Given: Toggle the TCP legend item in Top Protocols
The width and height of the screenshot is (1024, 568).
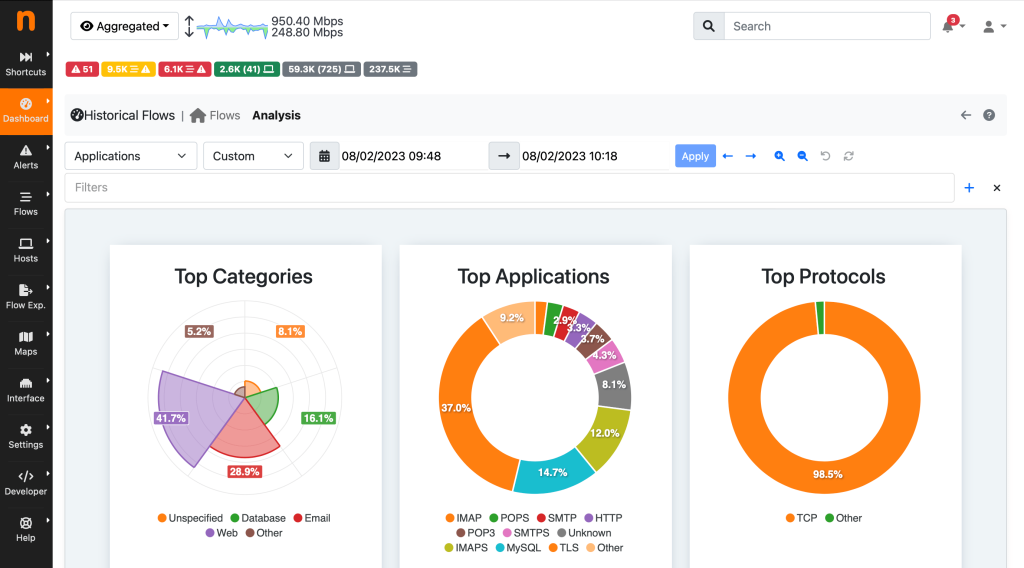Looking at the screenshot, I should 802,518.
